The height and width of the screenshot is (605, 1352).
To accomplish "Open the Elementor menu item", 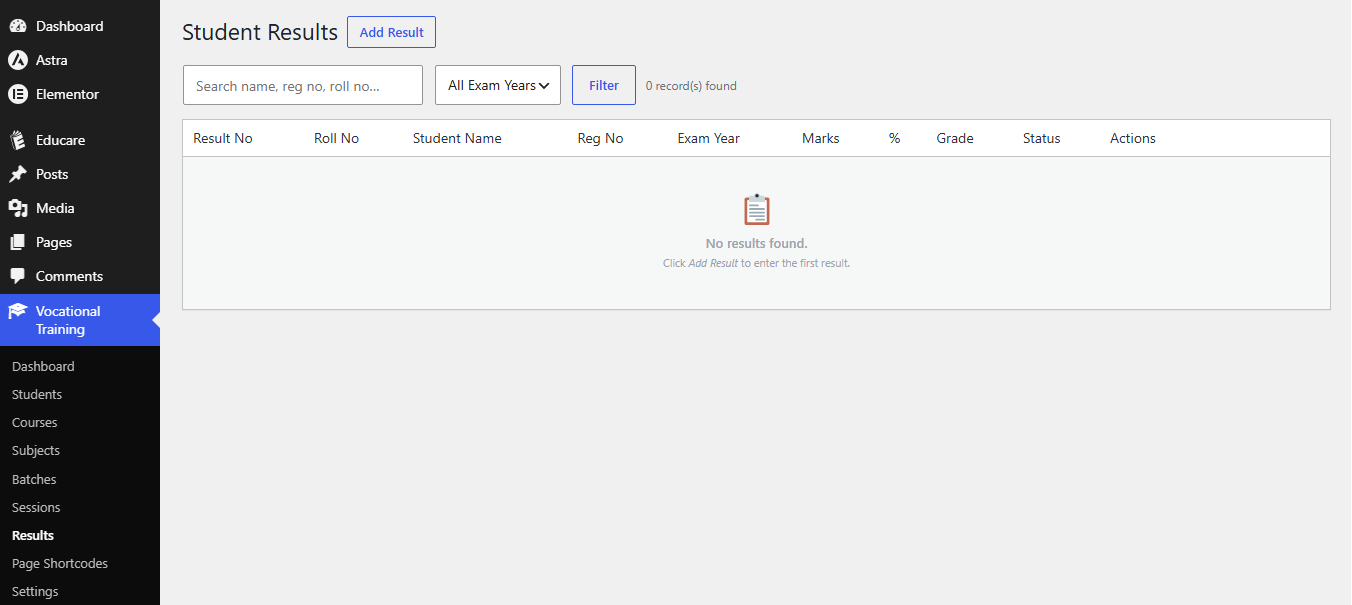I will tap(80, 94).
